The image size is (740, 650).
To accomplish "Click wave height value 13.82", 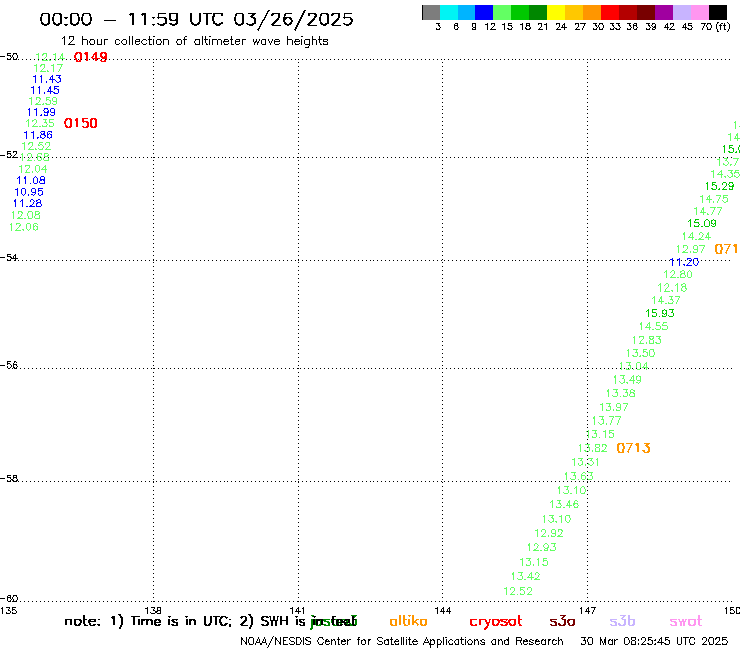I will (593, 448).
